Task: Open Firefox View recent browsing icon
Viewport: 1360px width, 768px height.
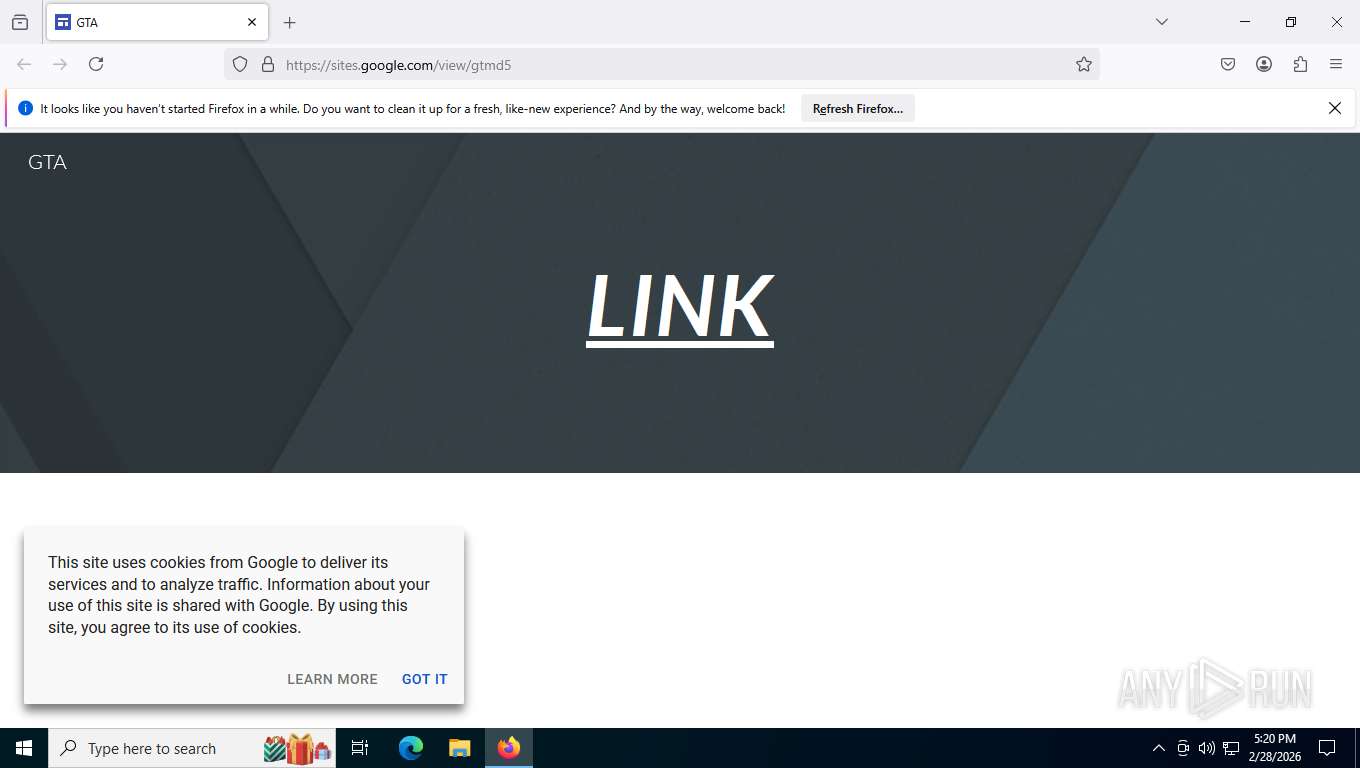Action: 20,22
